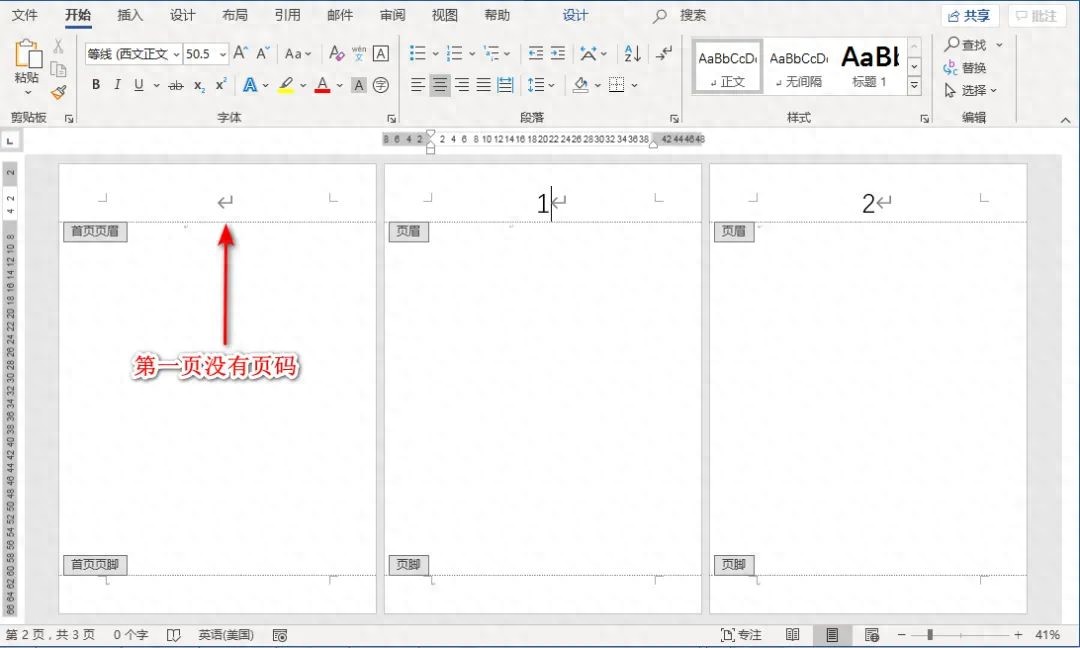Open the font name dropdown
This screenshot has height=648, width=1080.
[x=175, y=53]
